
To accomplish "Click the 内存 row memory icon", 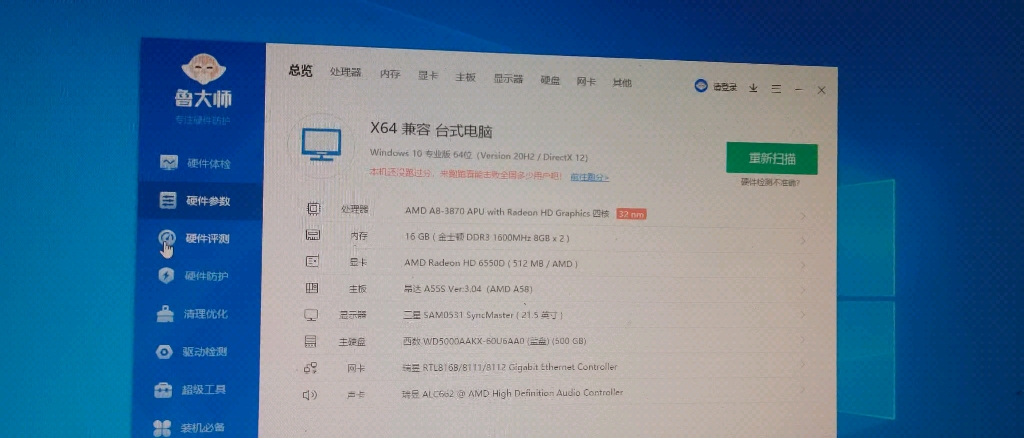I will point(313,235).
